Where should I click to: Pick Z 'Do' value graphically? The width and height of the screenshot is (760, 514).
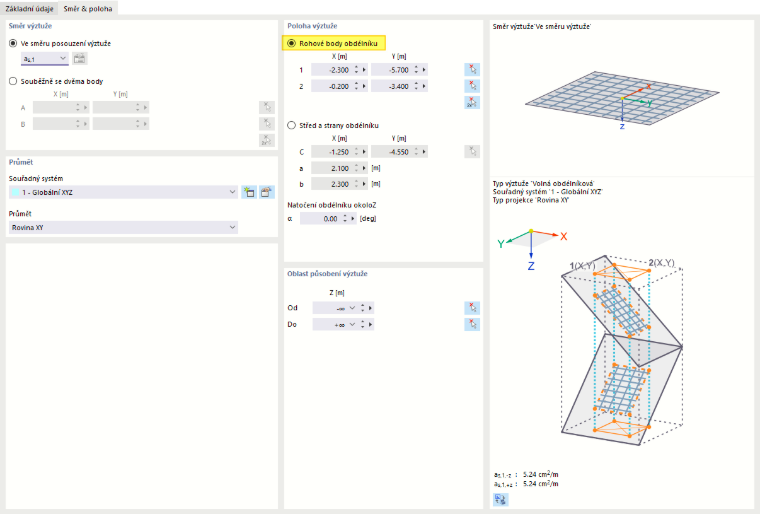pos(472,324)
